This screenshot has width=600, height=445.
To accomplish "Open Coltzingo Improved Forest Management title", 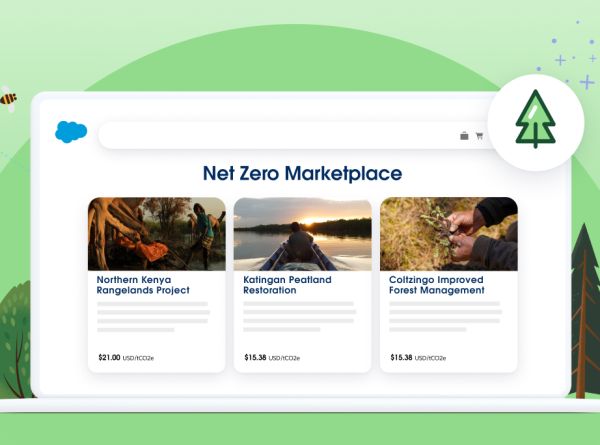I will click(437, 285).
